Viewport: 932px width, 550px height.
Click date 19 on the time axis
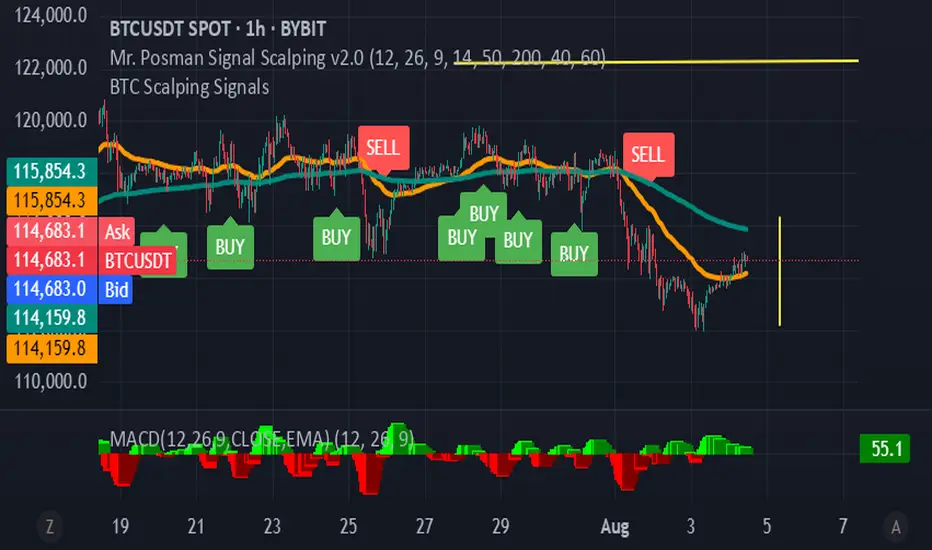(120, 526)
